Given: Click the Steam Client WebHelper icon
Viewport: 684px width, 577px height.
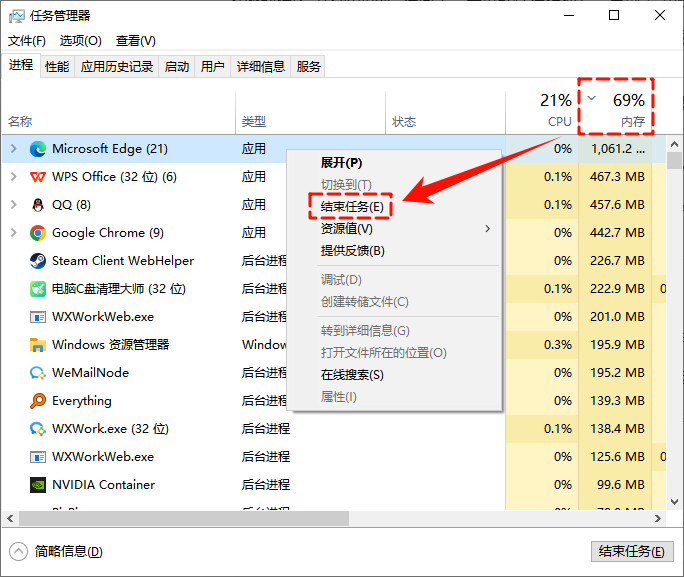Looking at the screenshot, I should click(38, 261).
